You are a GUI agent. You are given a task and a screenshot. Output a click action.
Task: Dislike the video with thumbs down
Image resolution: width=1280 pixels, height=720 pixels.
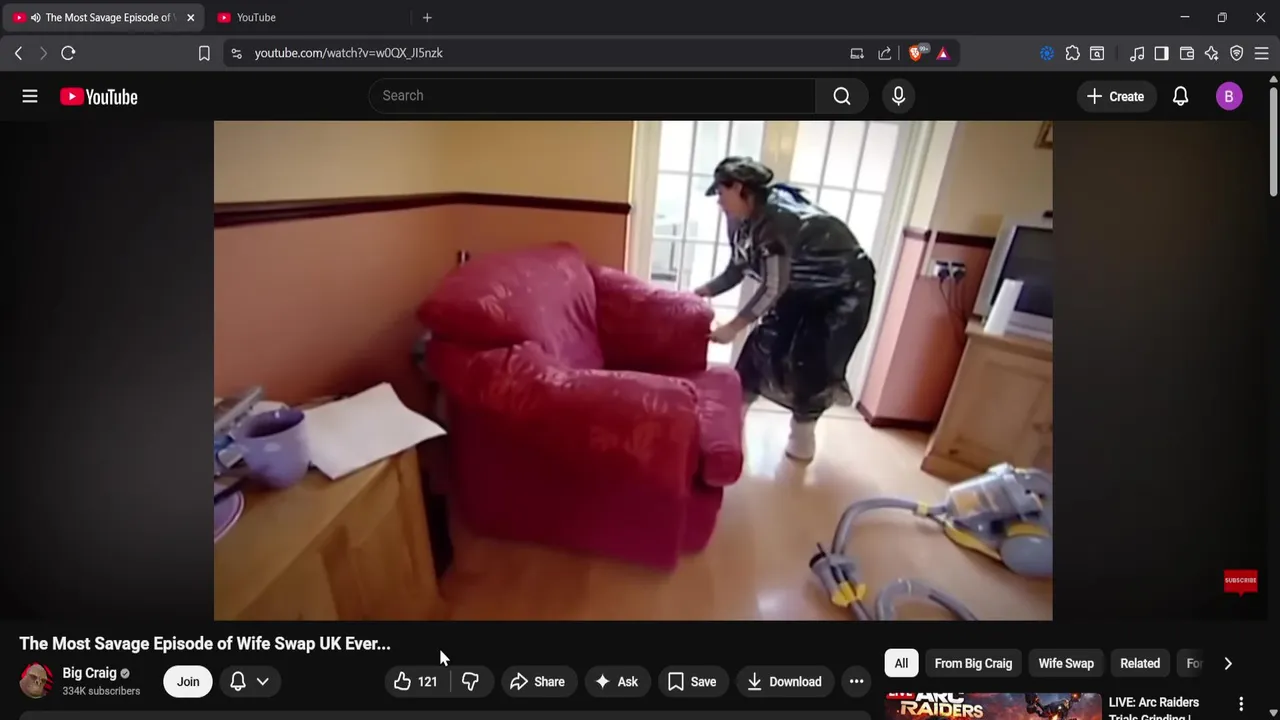pyautogui.click(x=470, y=681)
